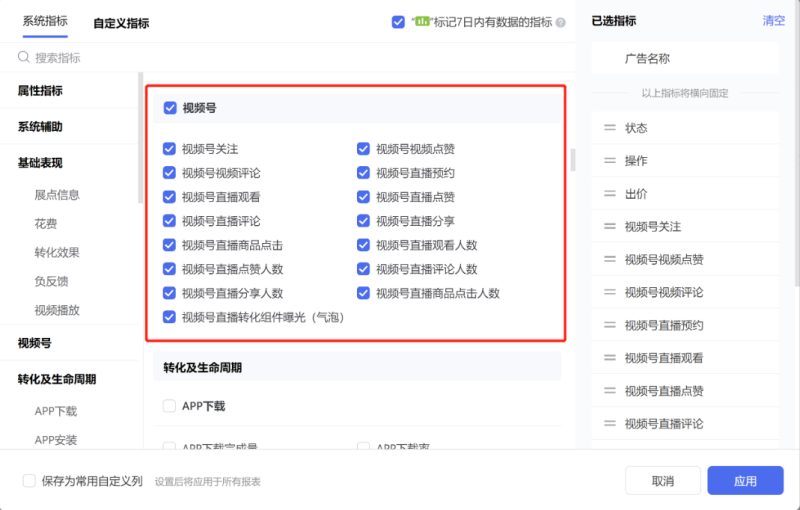Select 转化及生命周期 category in sidebar
This screenshot has width=800, height=510.
[57, 379]
